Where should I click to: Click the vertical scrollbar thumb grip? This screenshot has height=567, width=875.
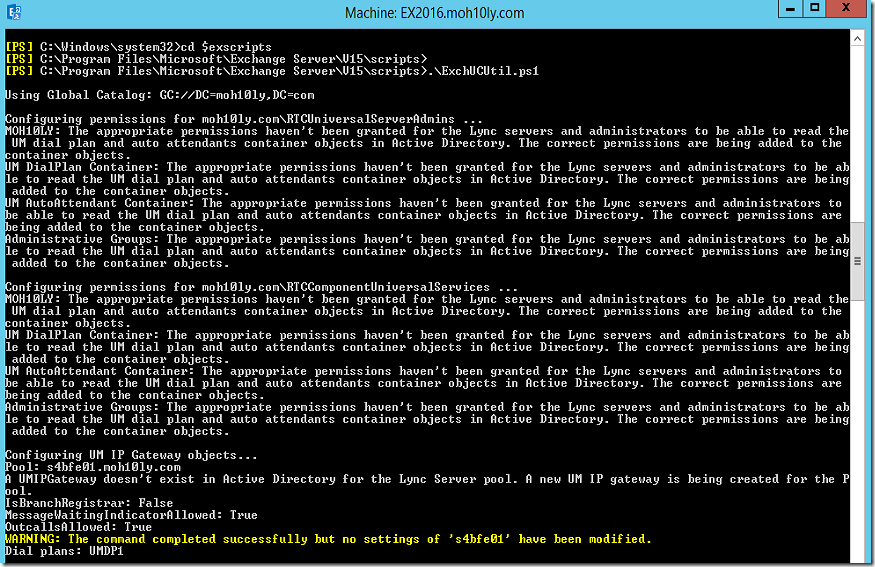857,261
